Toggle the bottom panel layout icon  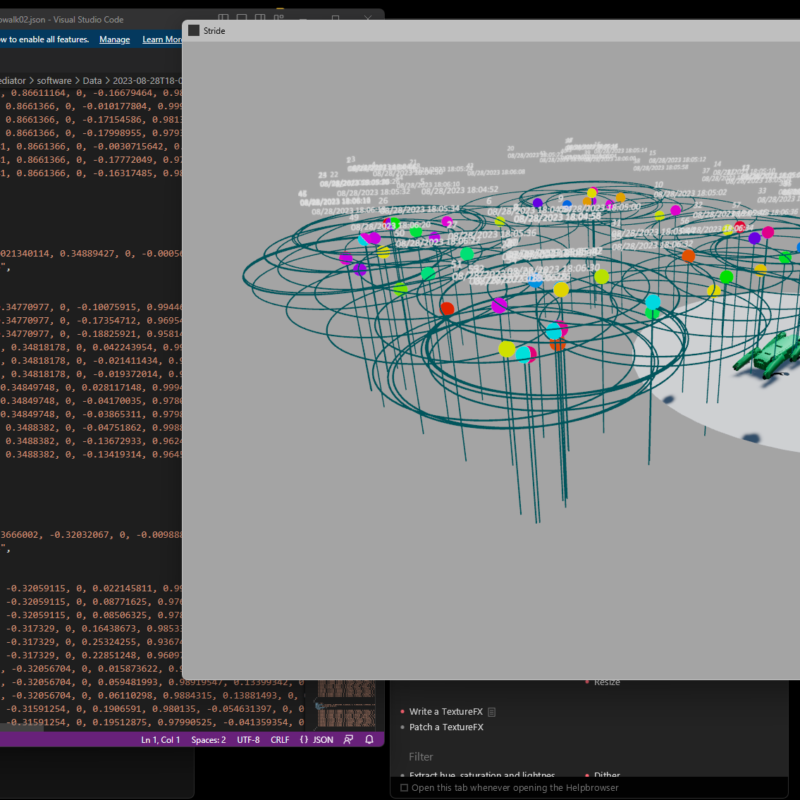click(x=244, y=18)
